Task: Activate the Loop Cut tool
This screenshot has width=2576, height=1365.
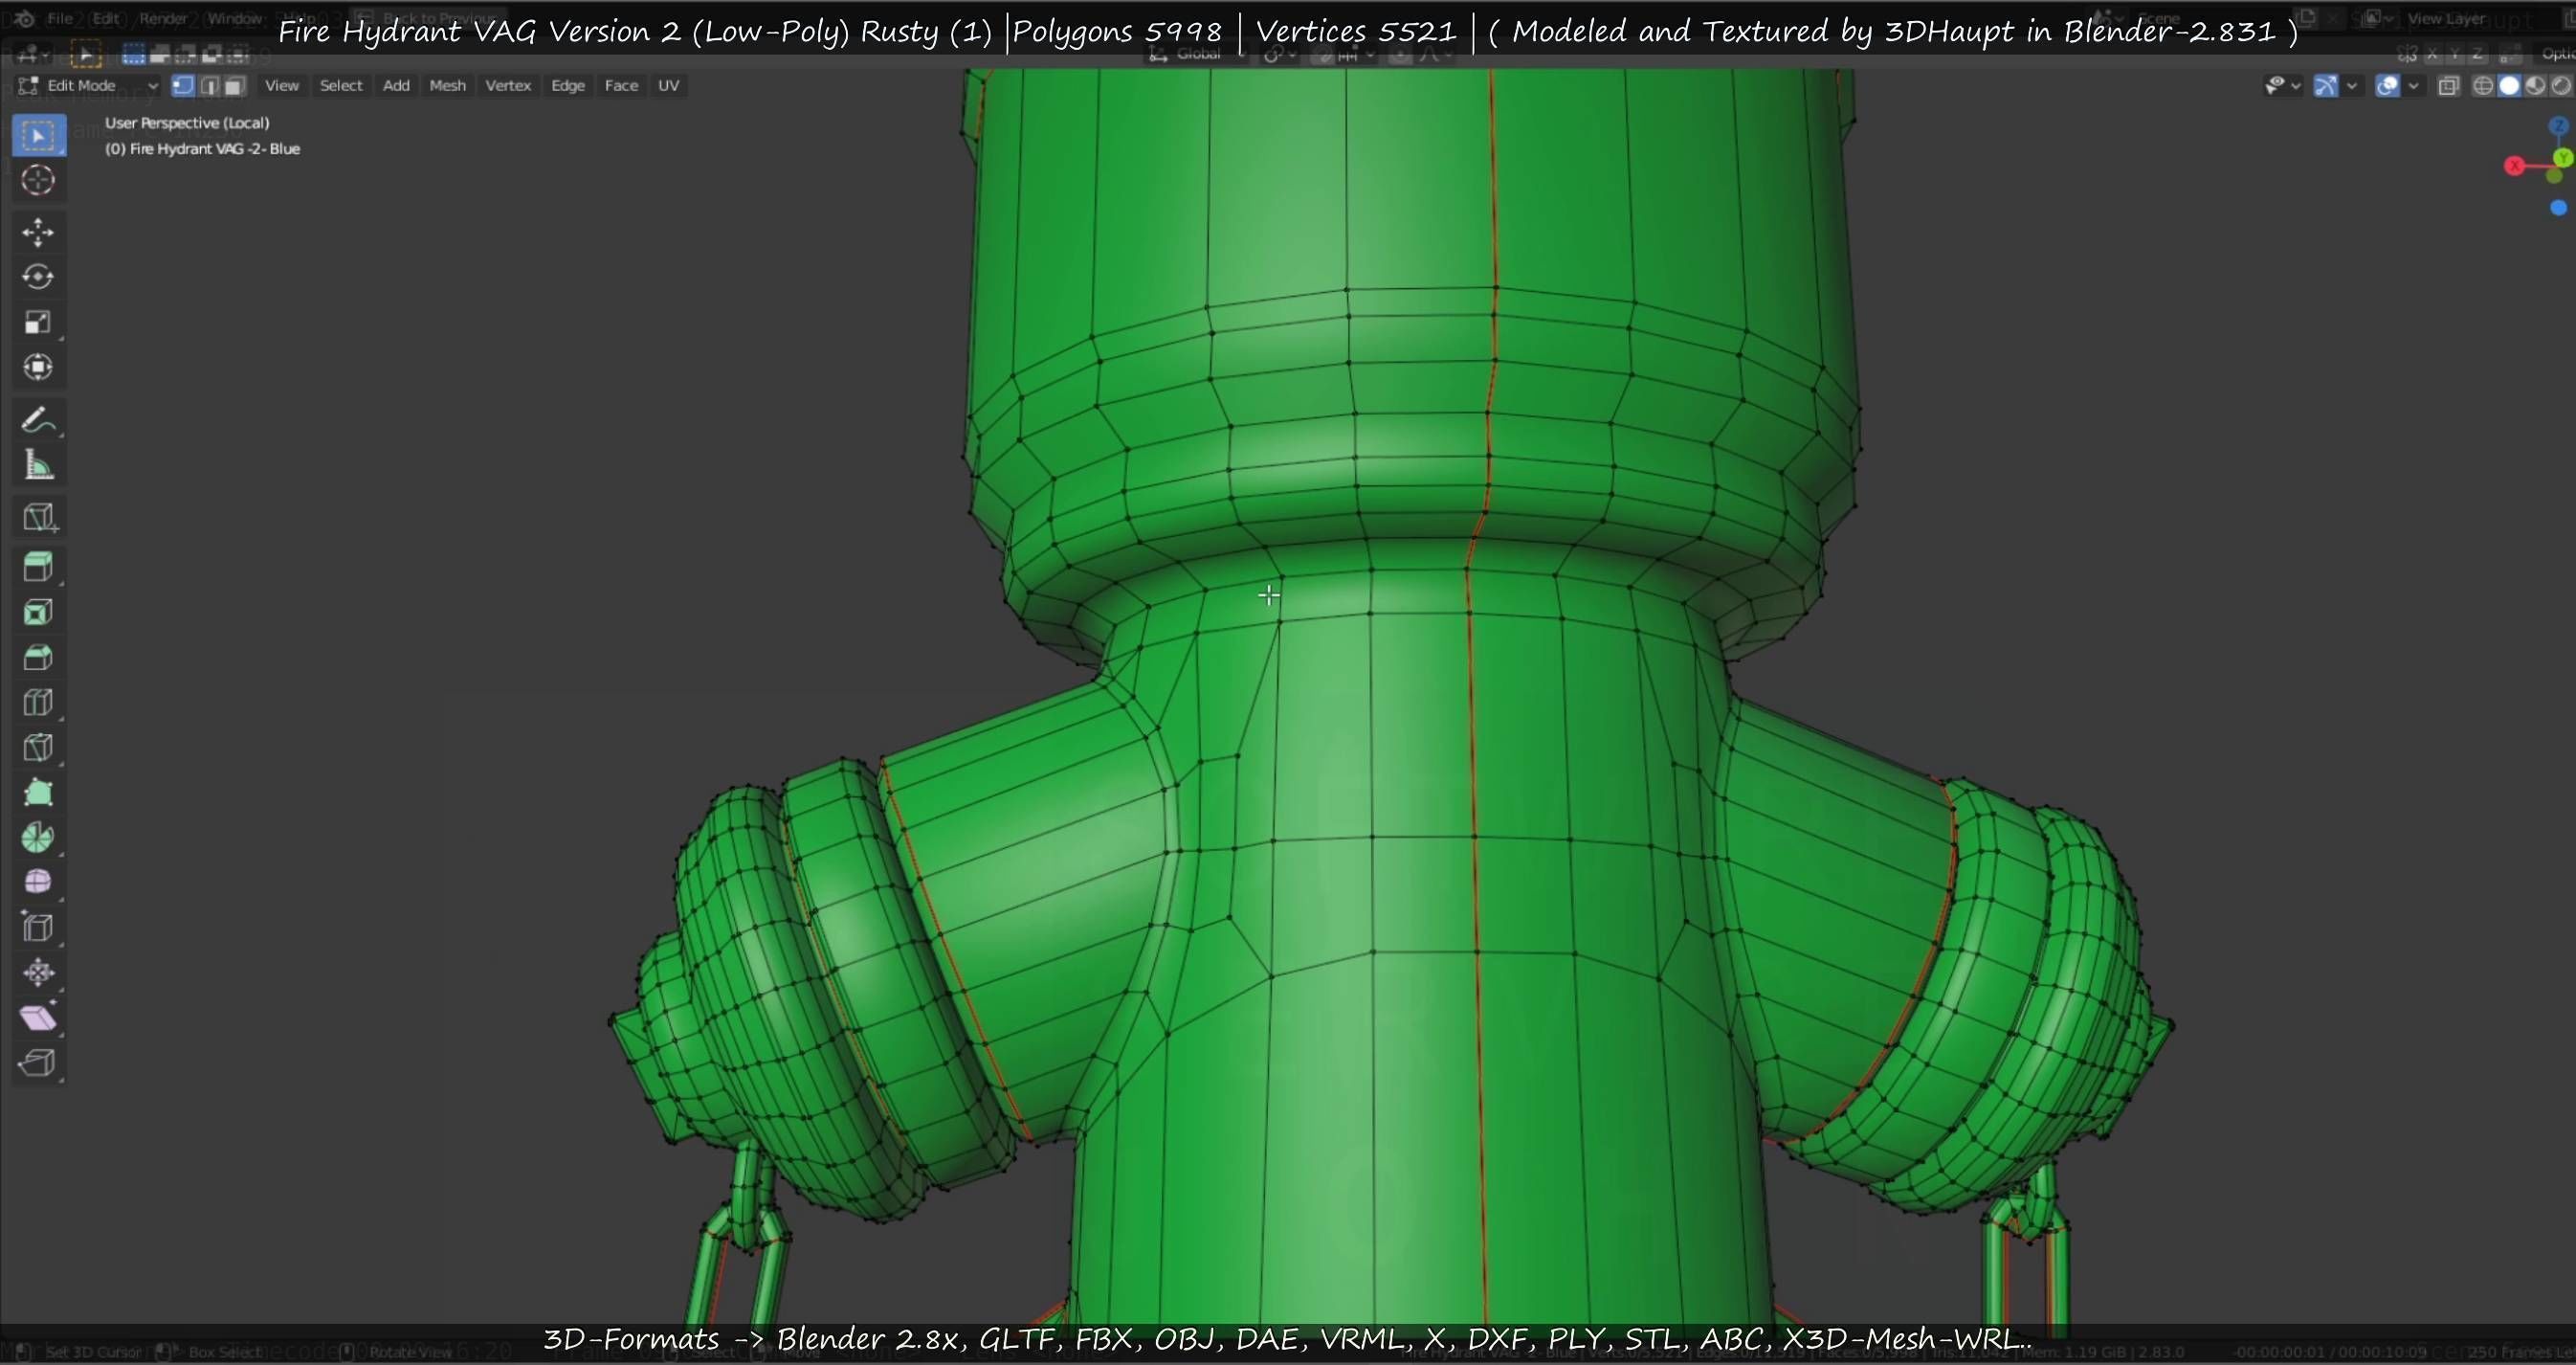Action: pos(39,702)
